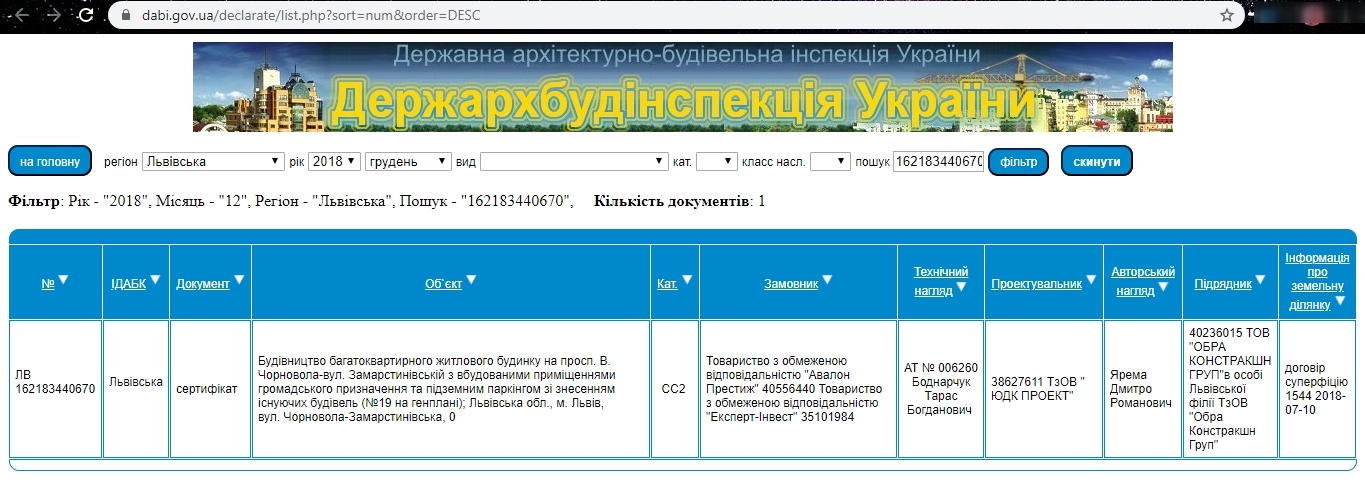The image size is (1365, 490).
Task: Click the sort arrow next to Проектувальник
Action: [1092, 280]
